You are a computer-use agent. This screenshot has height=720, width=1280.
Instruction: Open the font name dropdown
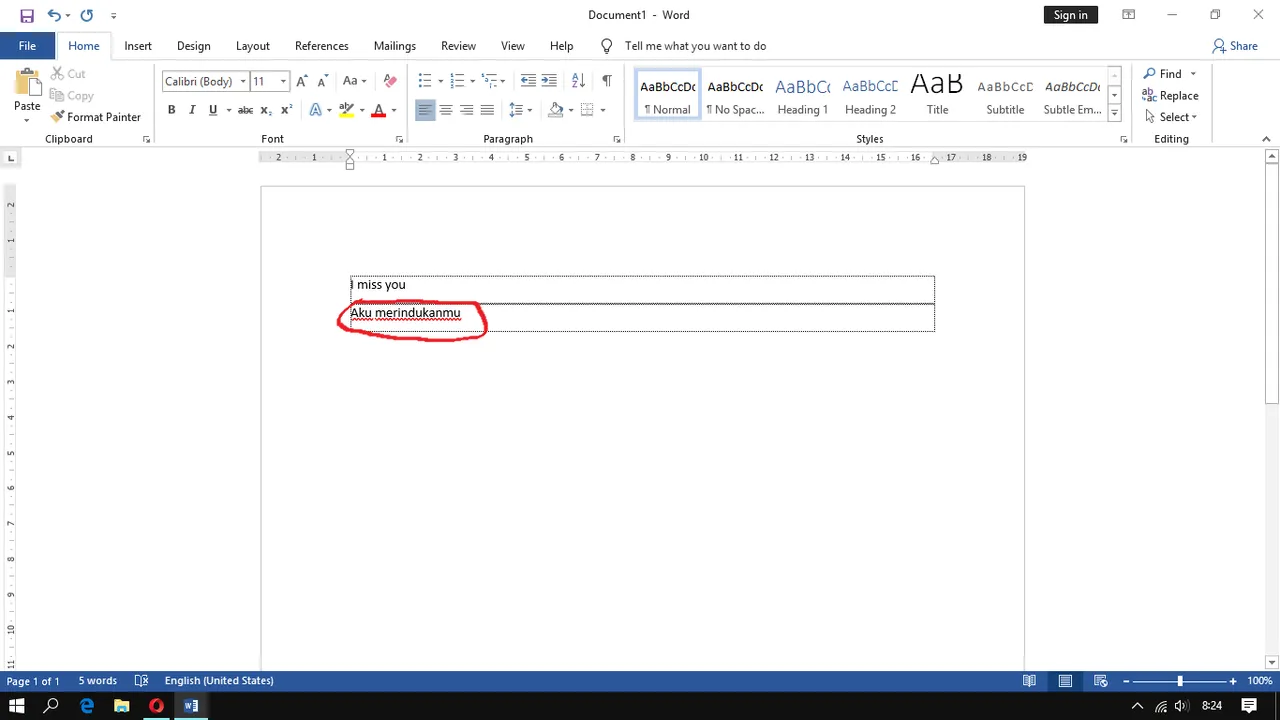coord(243,81)
